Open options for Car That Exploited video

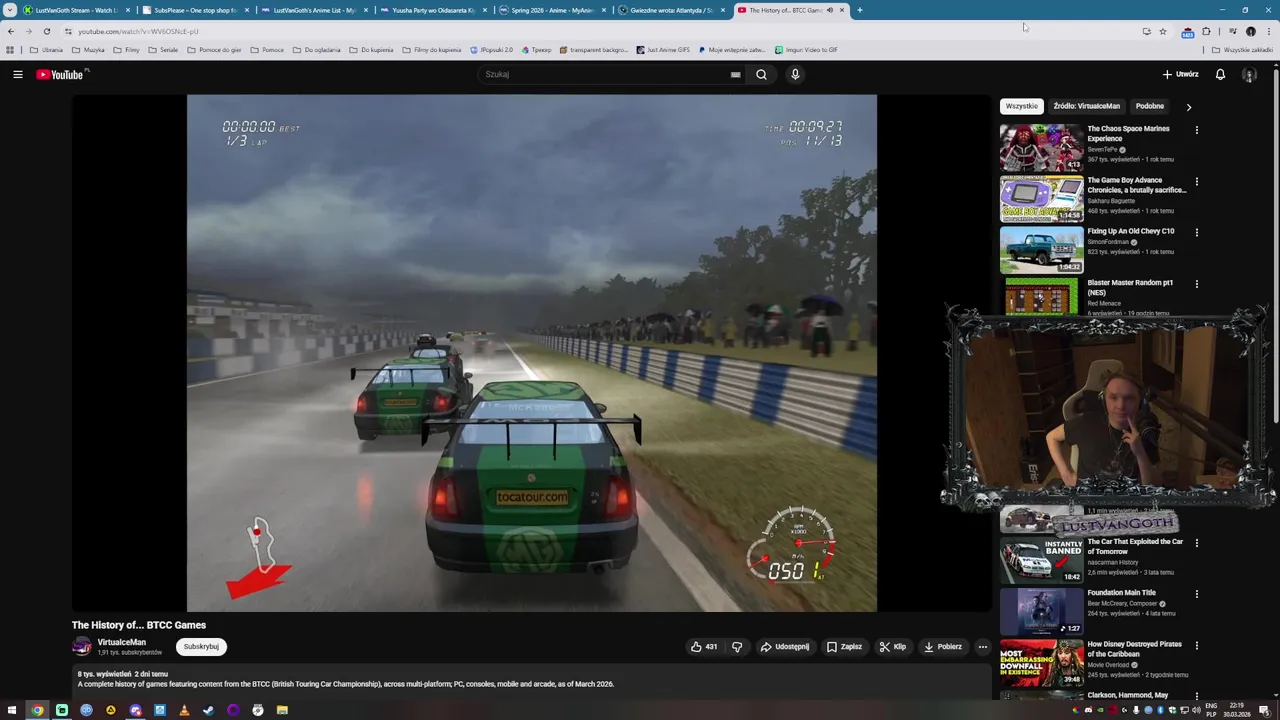(1196, 543)
